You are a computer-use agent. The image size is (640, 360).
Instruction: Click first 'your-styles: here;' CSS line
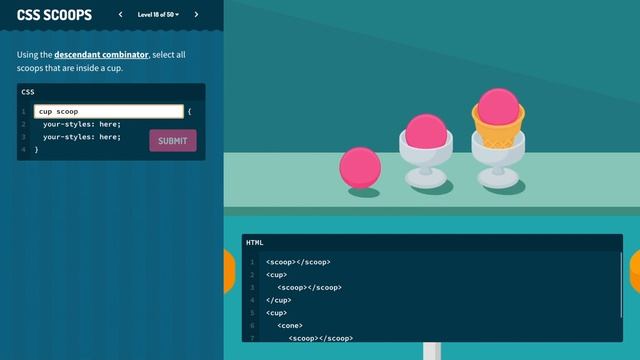[x=82, y=124]
